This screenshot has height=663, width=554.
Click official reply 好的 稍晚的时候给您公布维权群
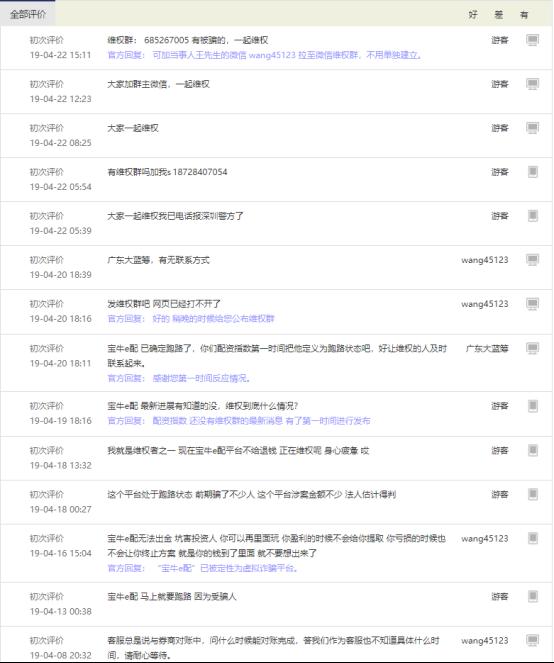pyautogui.click(x=191, y=318)
